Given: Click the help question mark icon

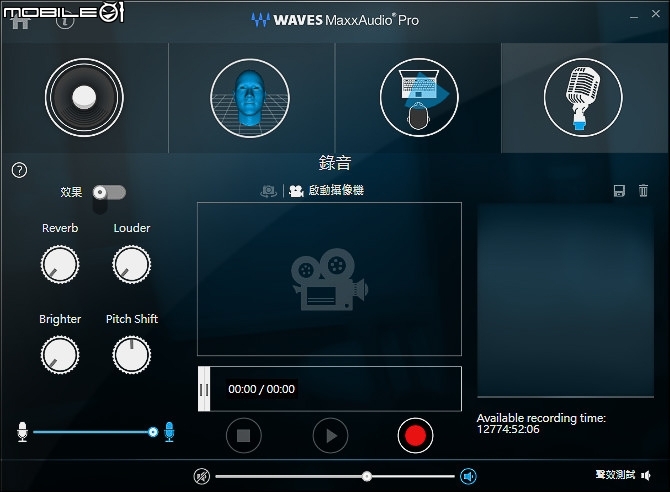Looking at the screenshot, I should coord(19,170).
